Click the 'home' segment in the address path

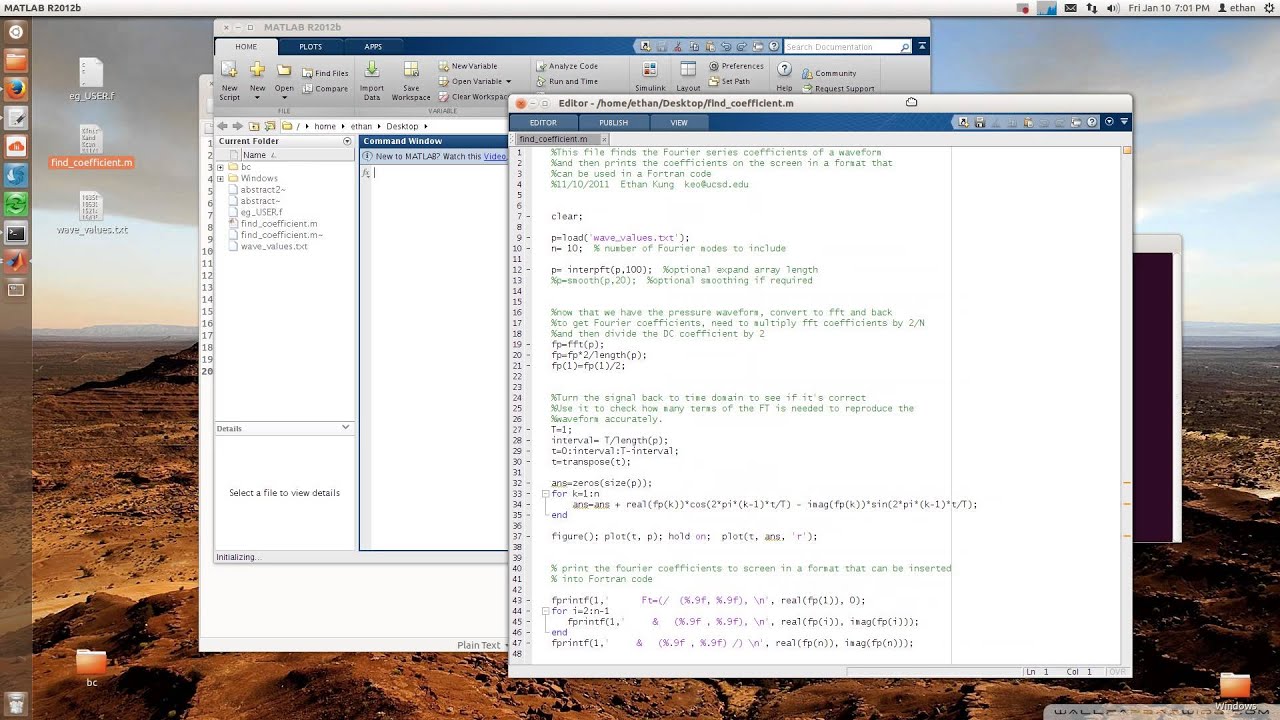[x=325, y=126]
